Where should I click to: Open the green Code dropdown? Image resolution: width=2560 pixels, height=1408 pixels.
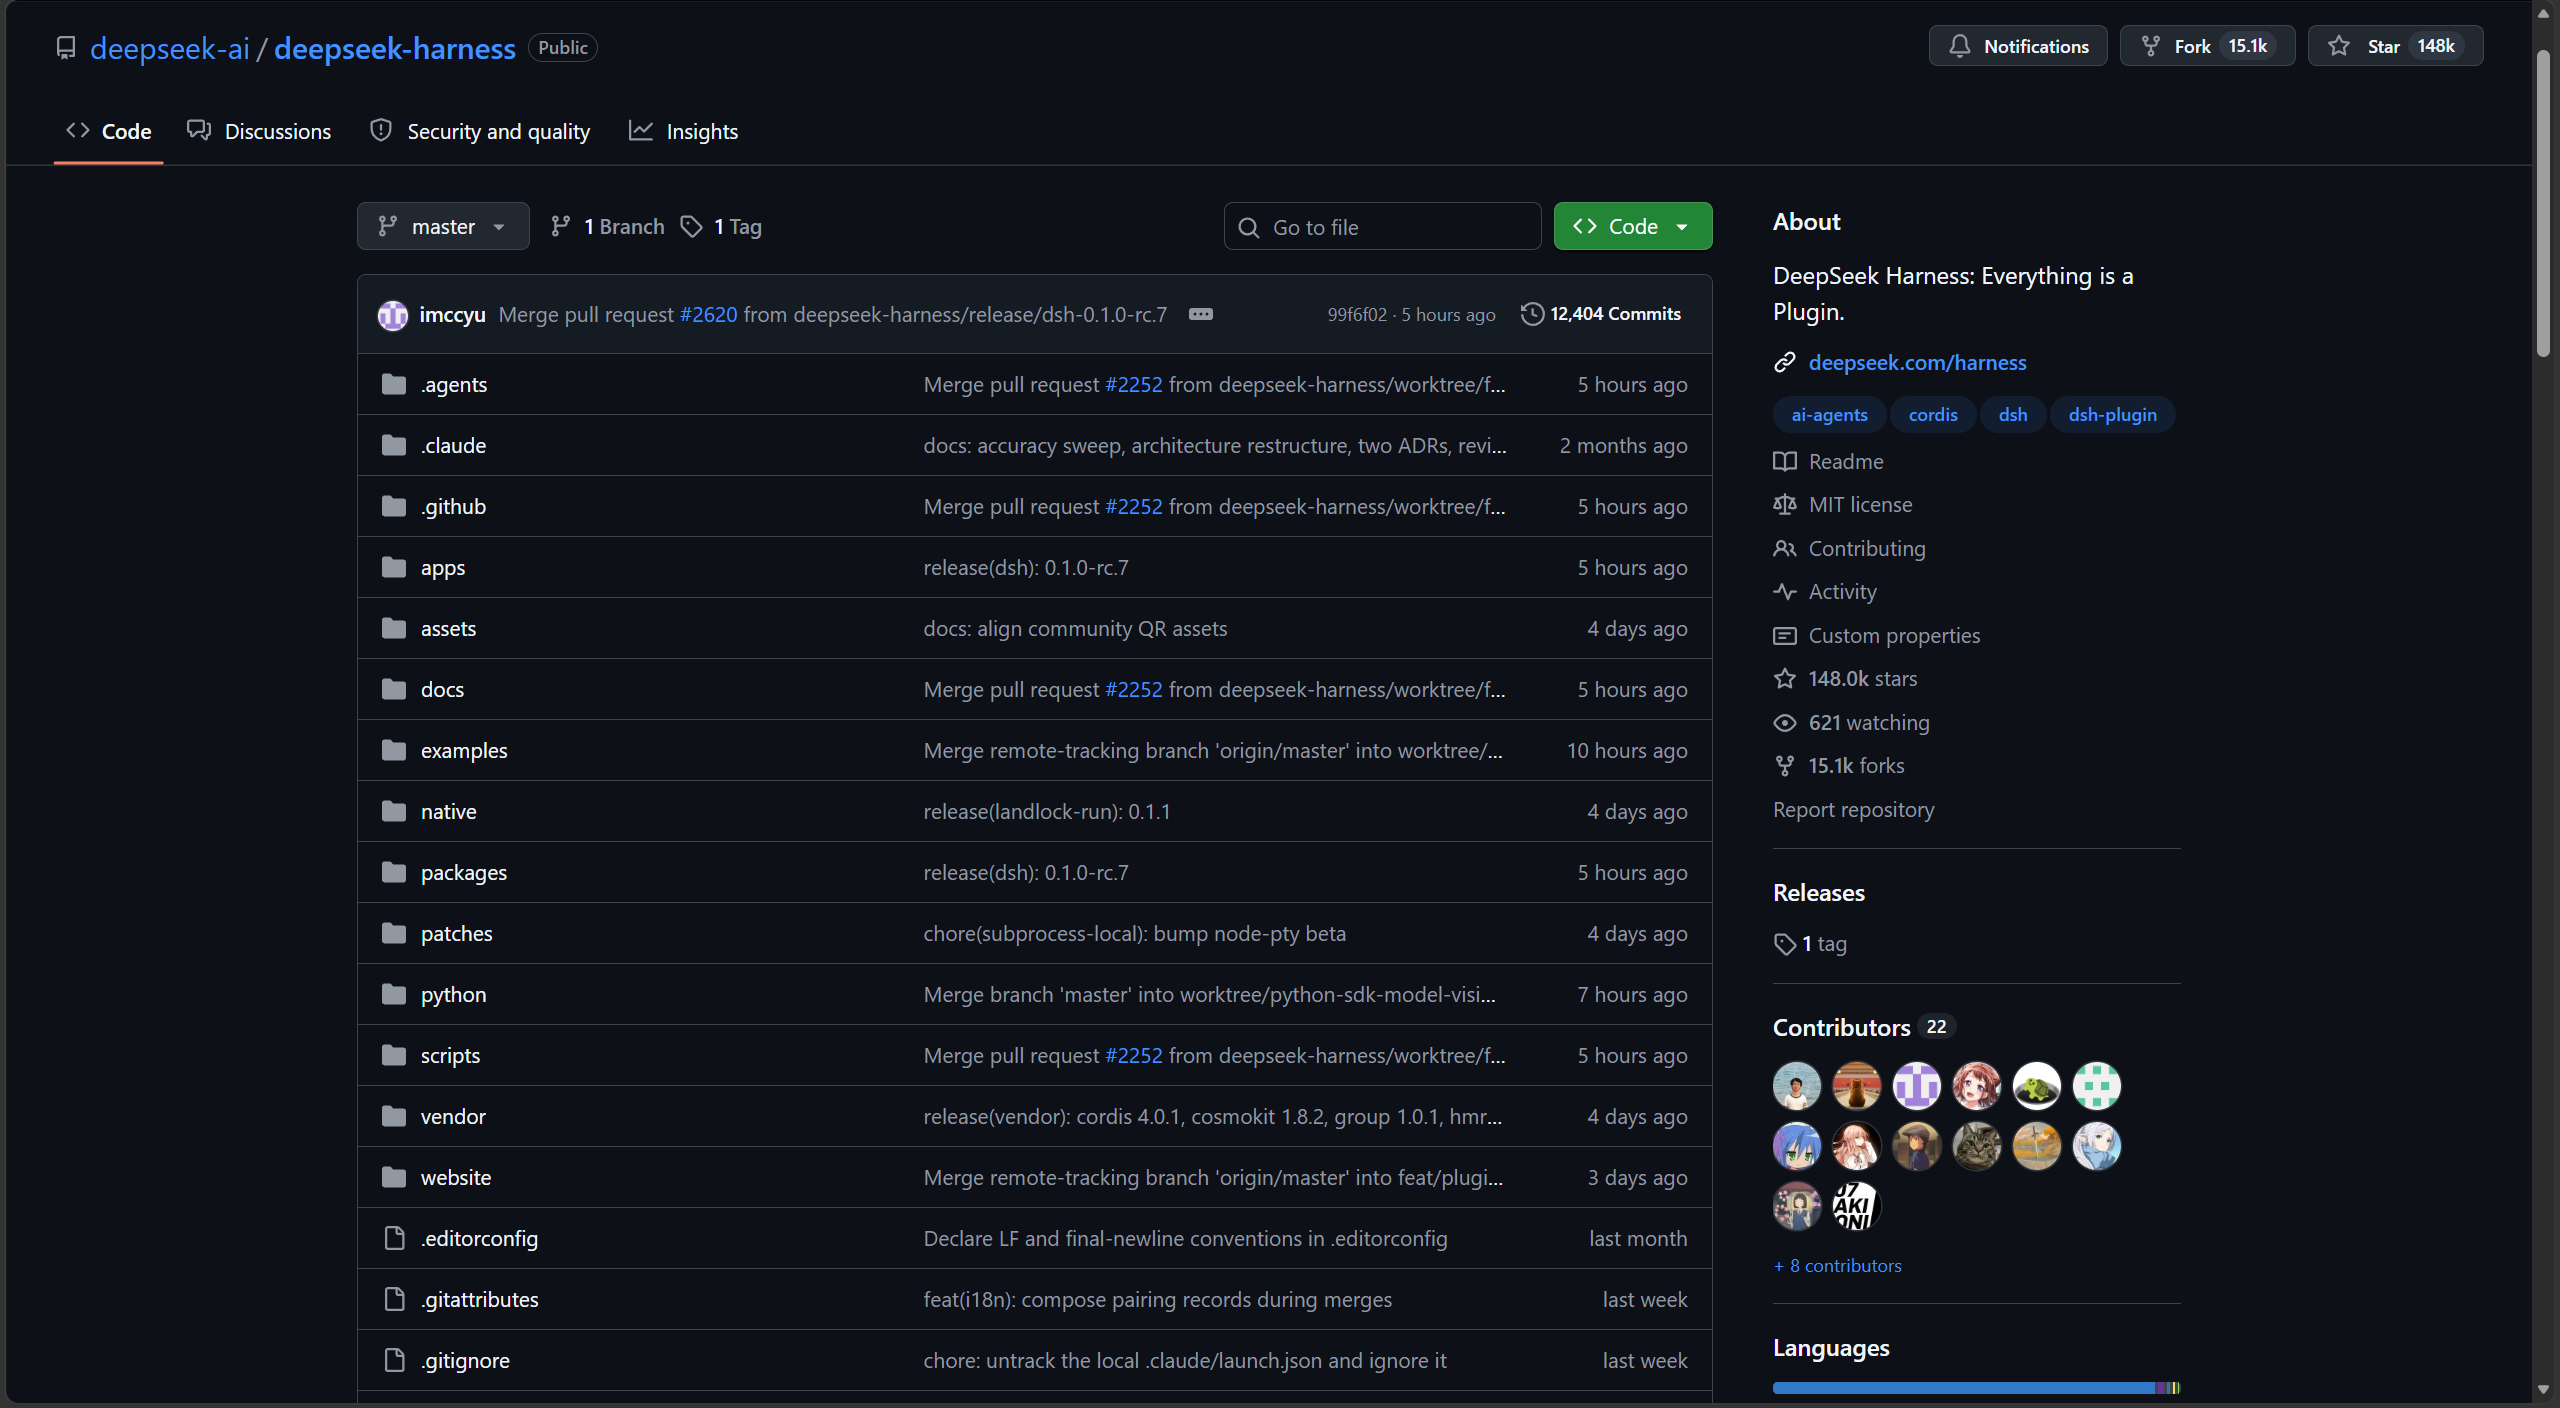[x=1633, y=227]
